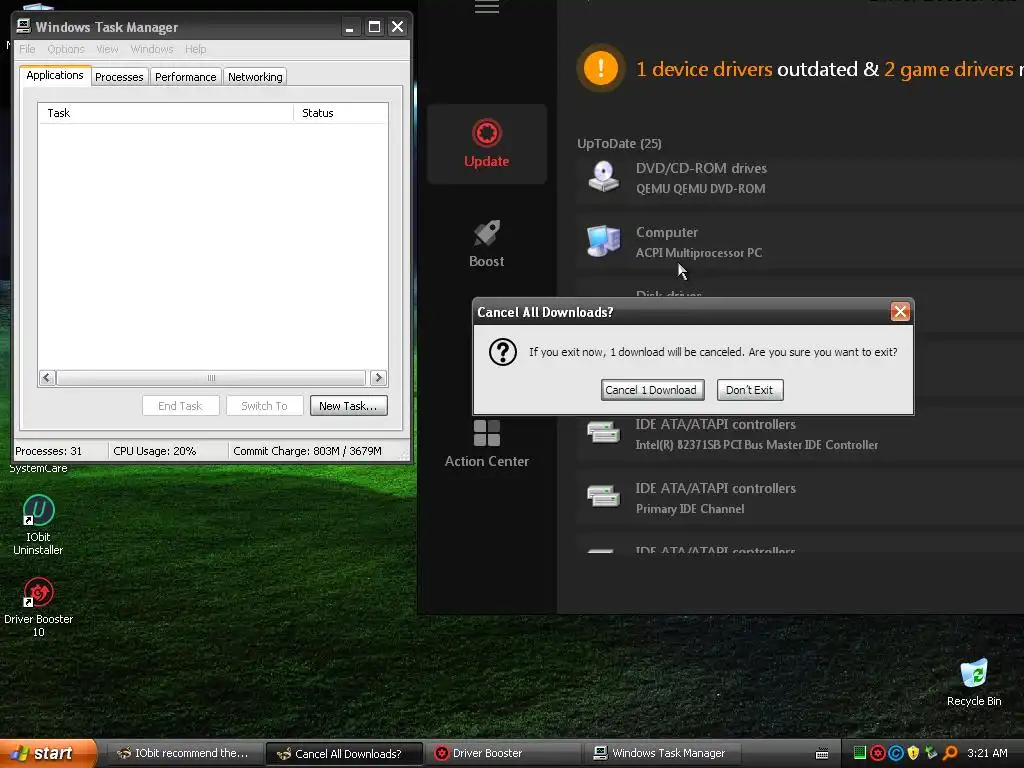
Task: Open the Recycle Bin
Action: pos(974,682)
